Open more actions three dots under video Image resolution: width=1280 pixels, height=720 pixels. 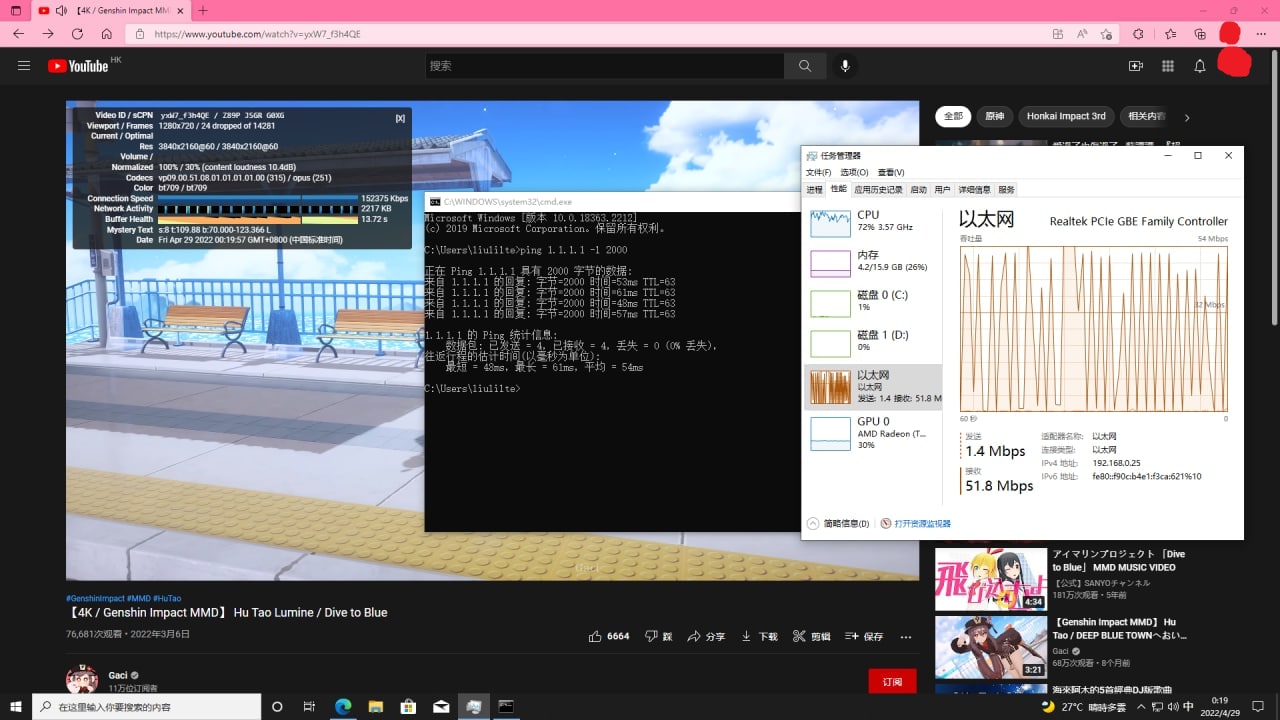coord(906,636)
